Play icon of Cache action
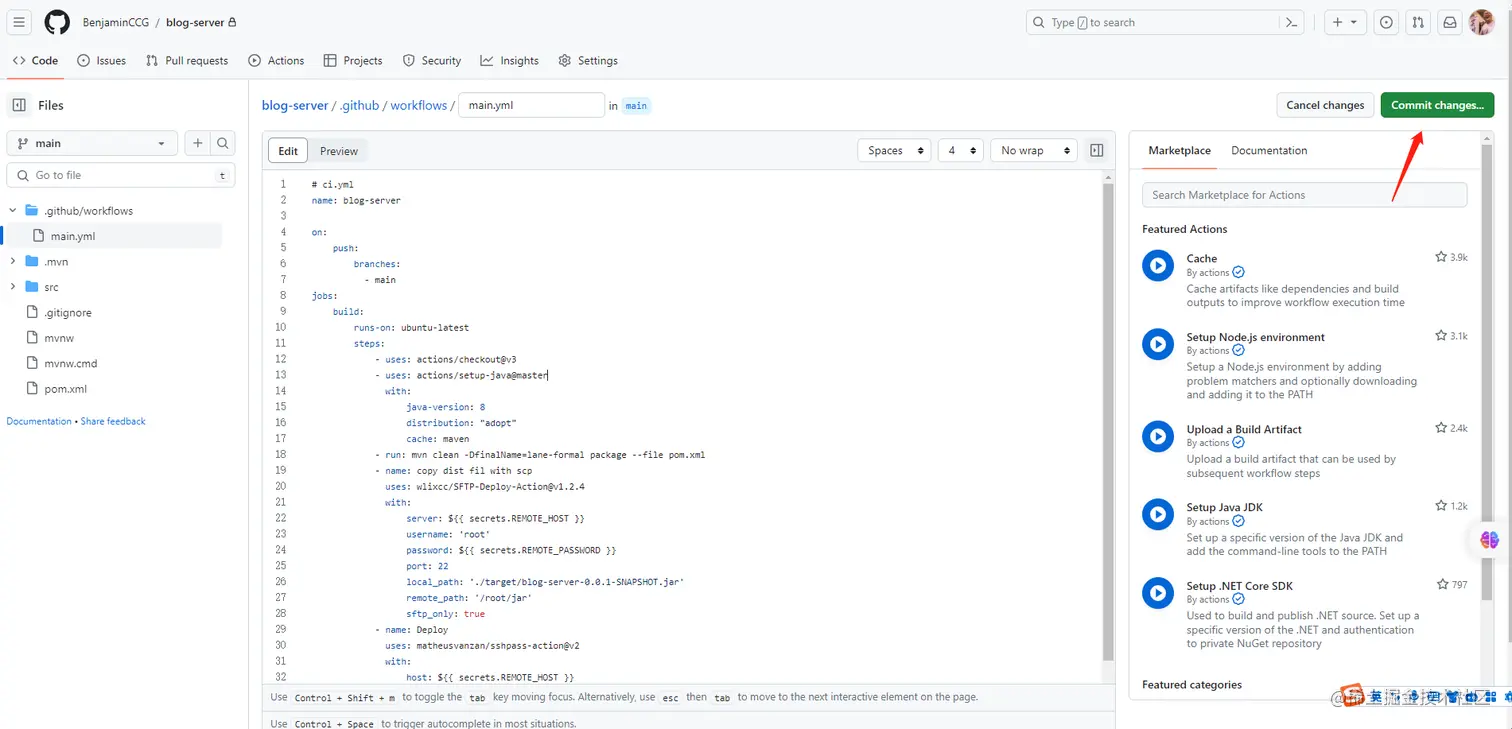 [1158, 266]
